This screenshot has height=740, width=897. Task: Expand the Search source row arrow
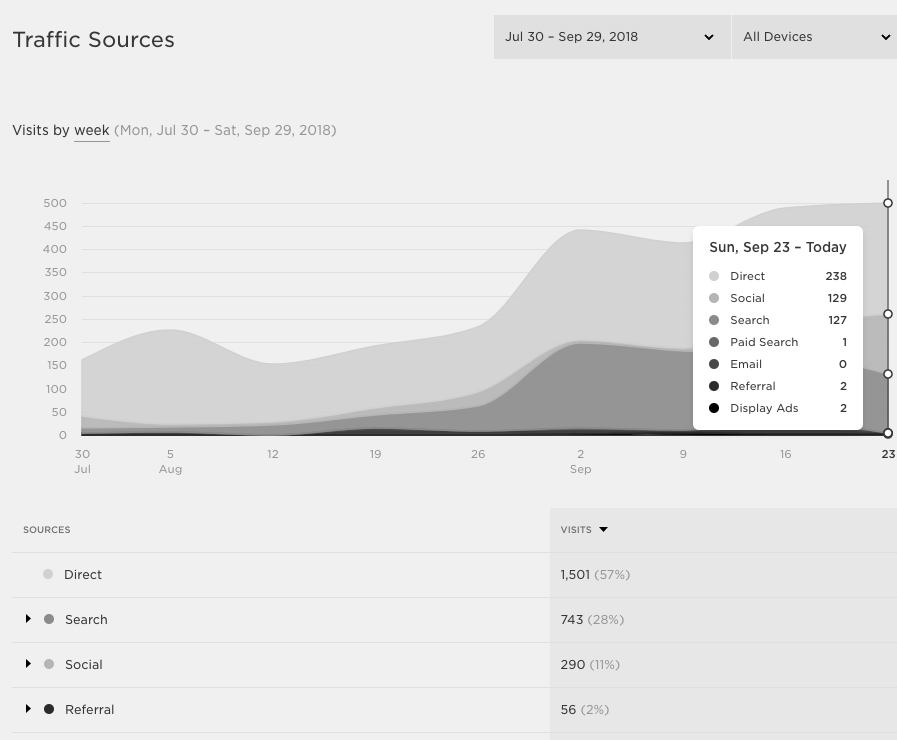coord(28,619)
